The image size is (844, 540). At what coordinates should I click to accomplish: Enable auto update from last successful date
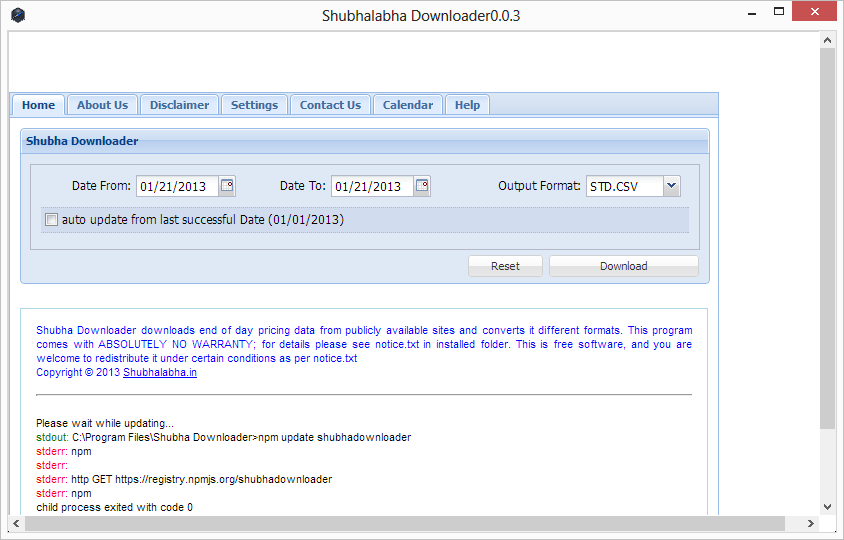51,220
